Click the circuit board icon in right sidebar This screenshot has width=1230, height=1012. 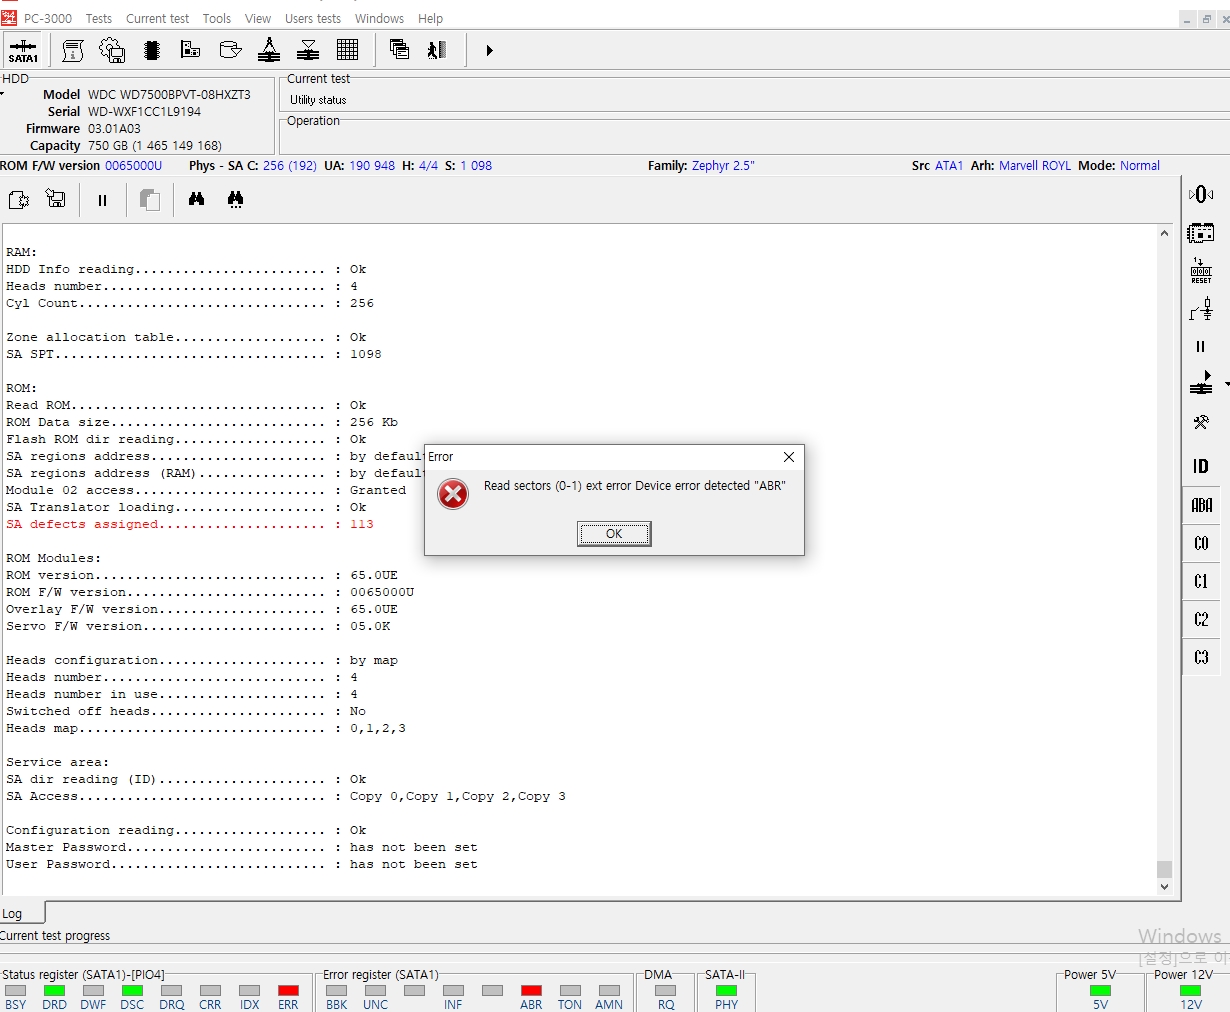[x=1201, y=233]
